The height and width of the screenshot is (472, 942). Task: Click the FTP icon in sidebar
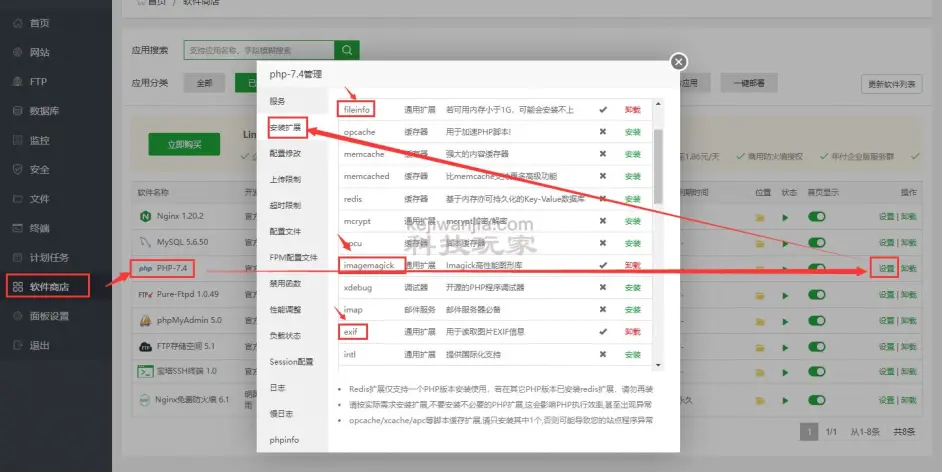coord(17,82)
